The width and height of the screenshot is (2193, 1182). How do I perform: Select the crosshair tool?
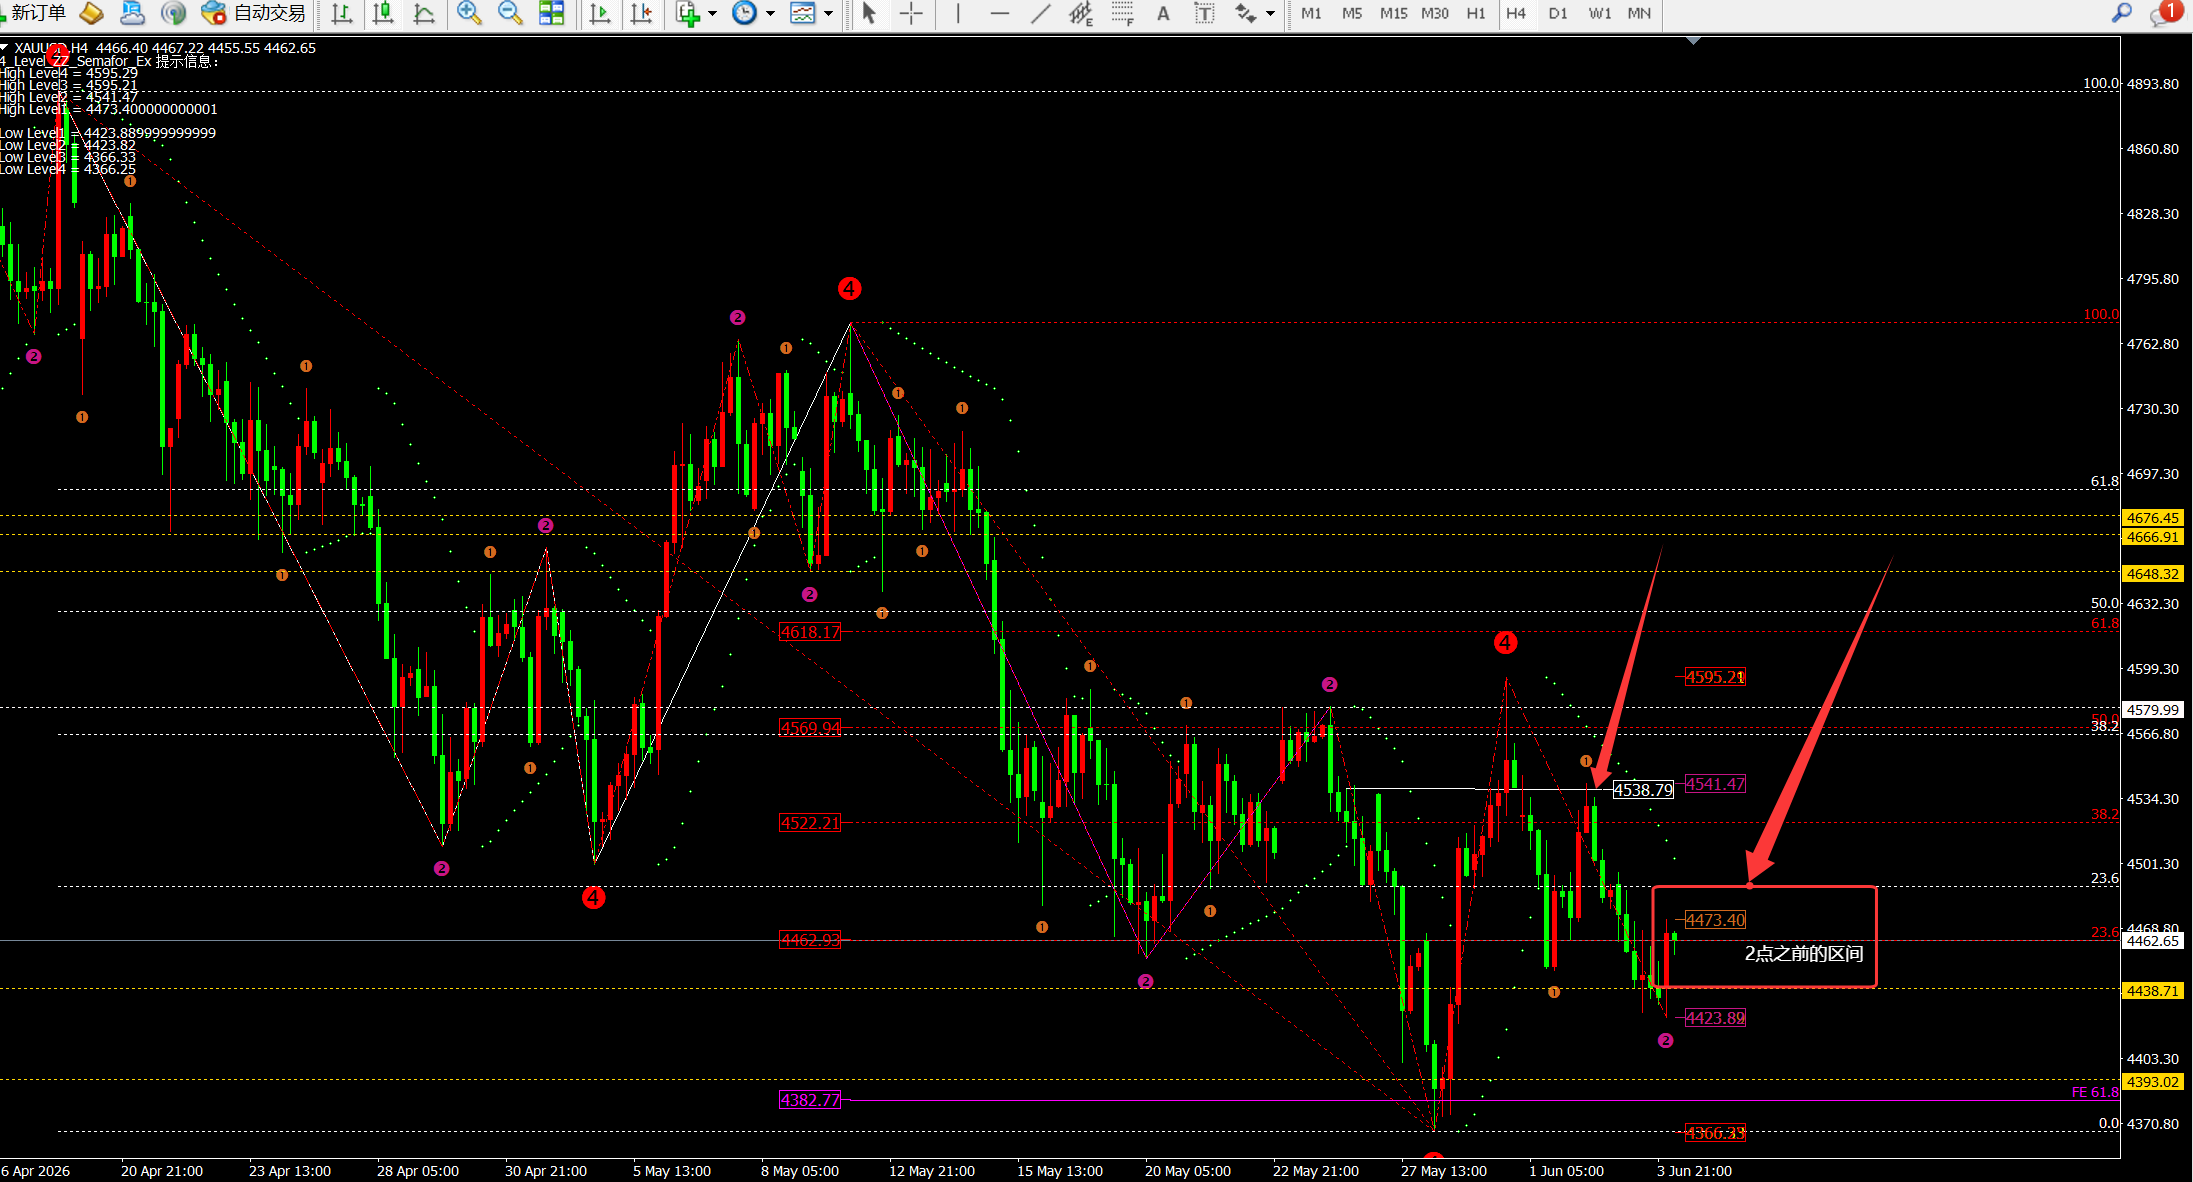pyautogui.click(x=911, y=13)
